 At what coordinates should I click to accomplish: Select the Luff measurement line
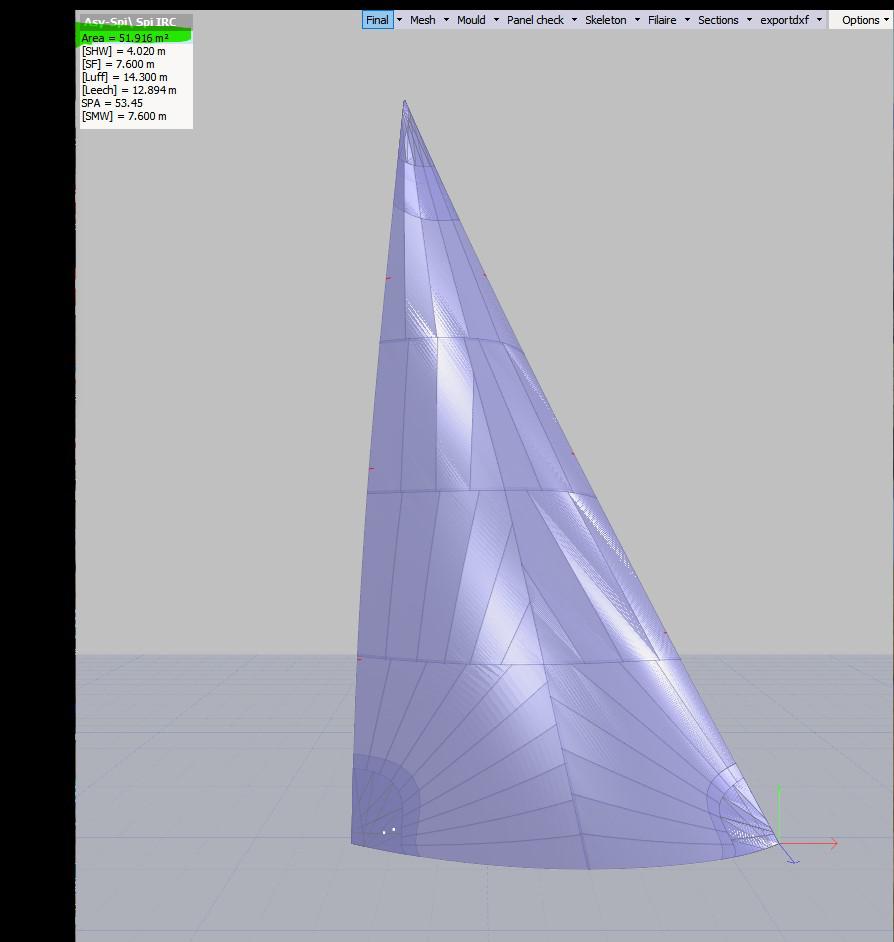(x=124, y=77)
